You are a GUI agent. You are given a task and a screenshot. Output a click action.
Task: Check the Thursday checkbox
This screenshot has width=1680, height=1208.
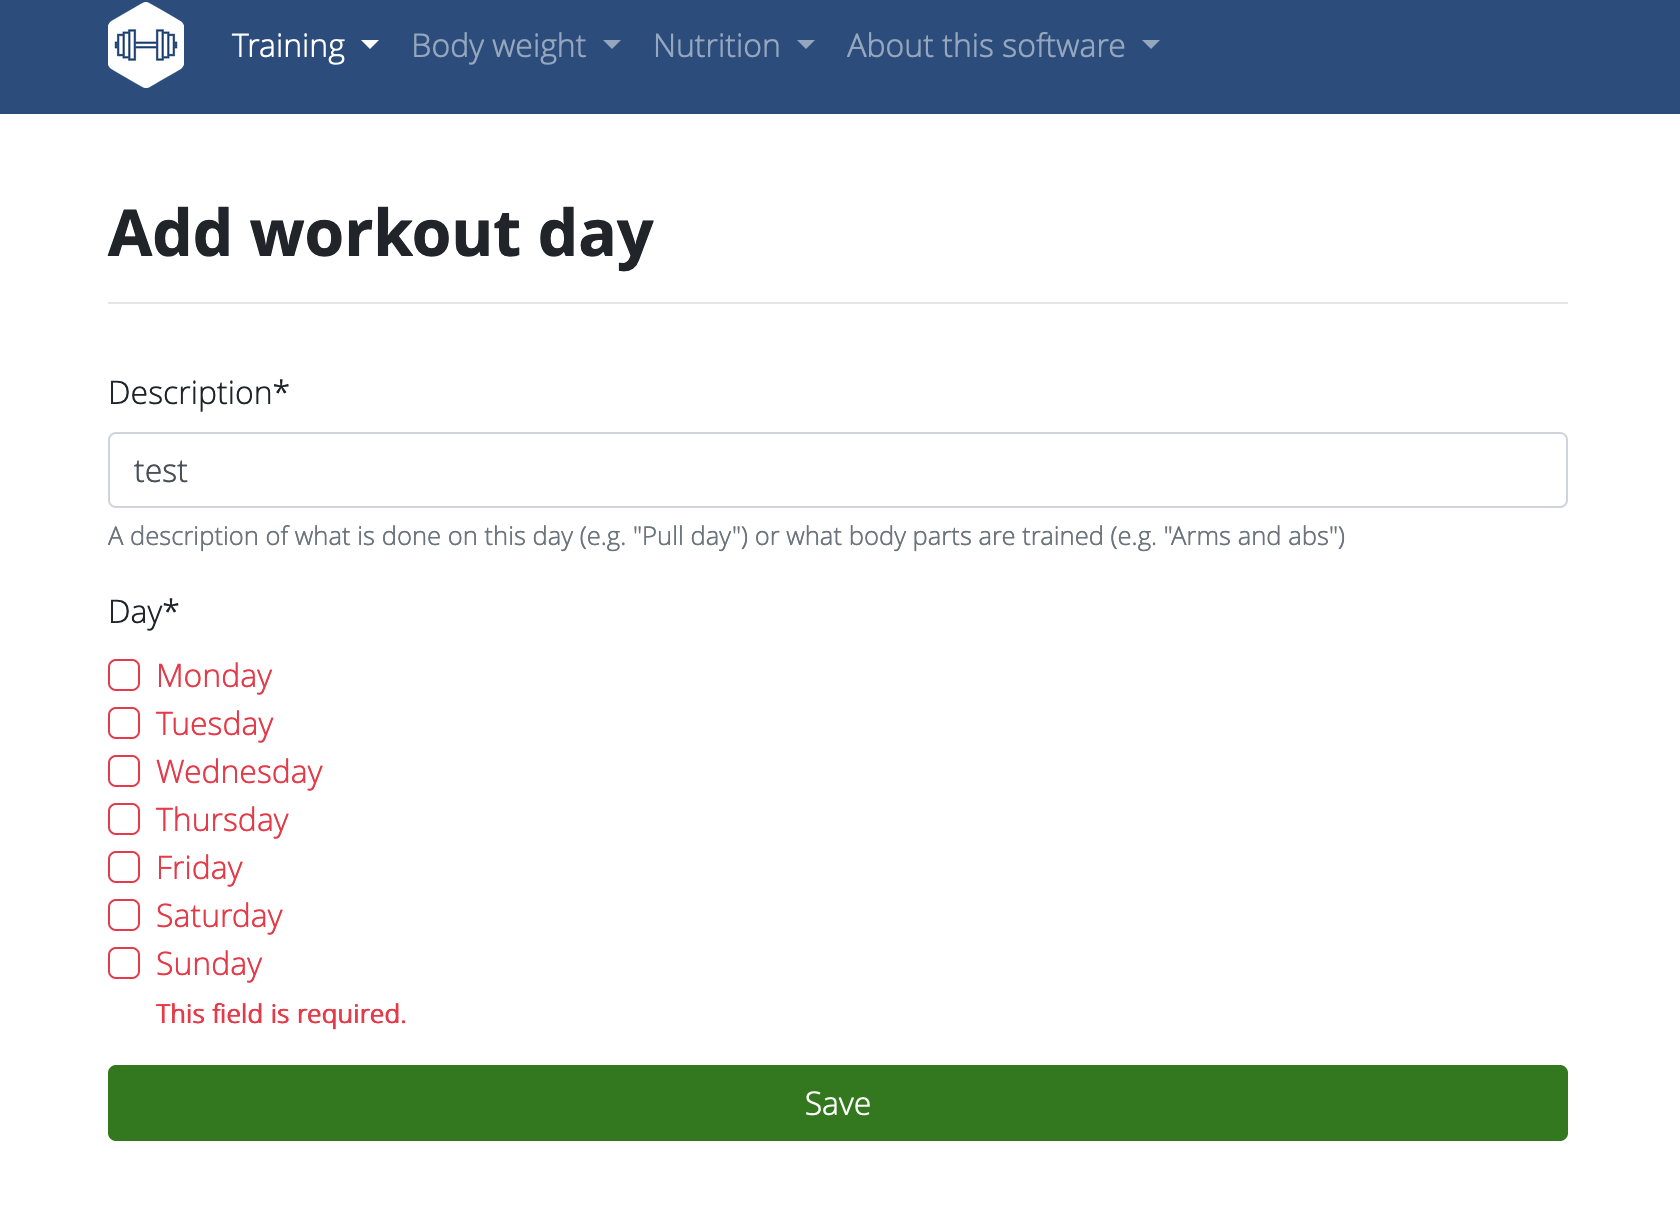(x=124, y=819)
